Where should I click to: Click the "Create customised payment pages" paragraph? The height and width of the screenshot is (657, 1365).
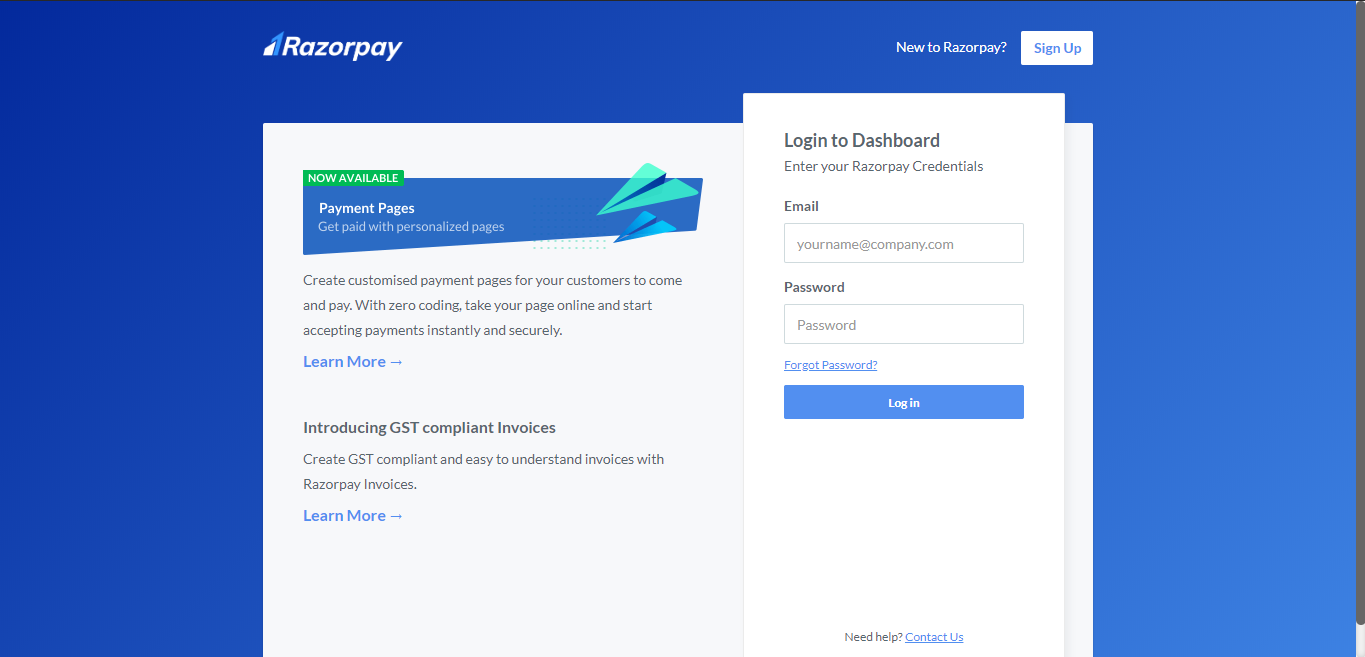pos(493,305)
